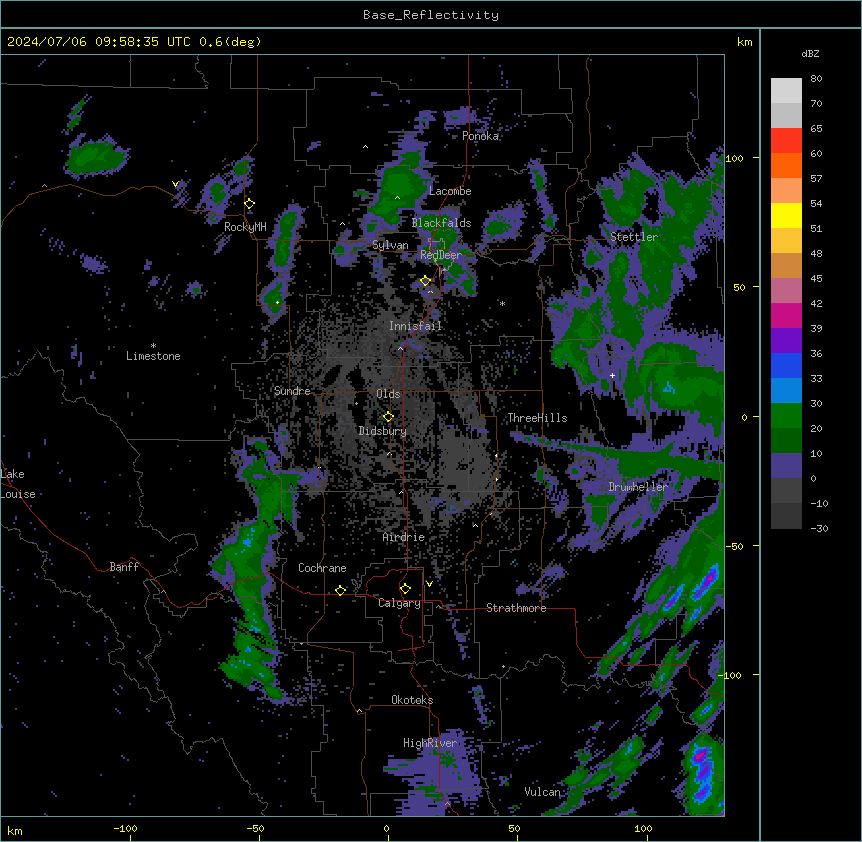Viewport: 862px width, 842px height.
Task: Click the 0.6(deg) elevation angle text
Action: [230, 42]
